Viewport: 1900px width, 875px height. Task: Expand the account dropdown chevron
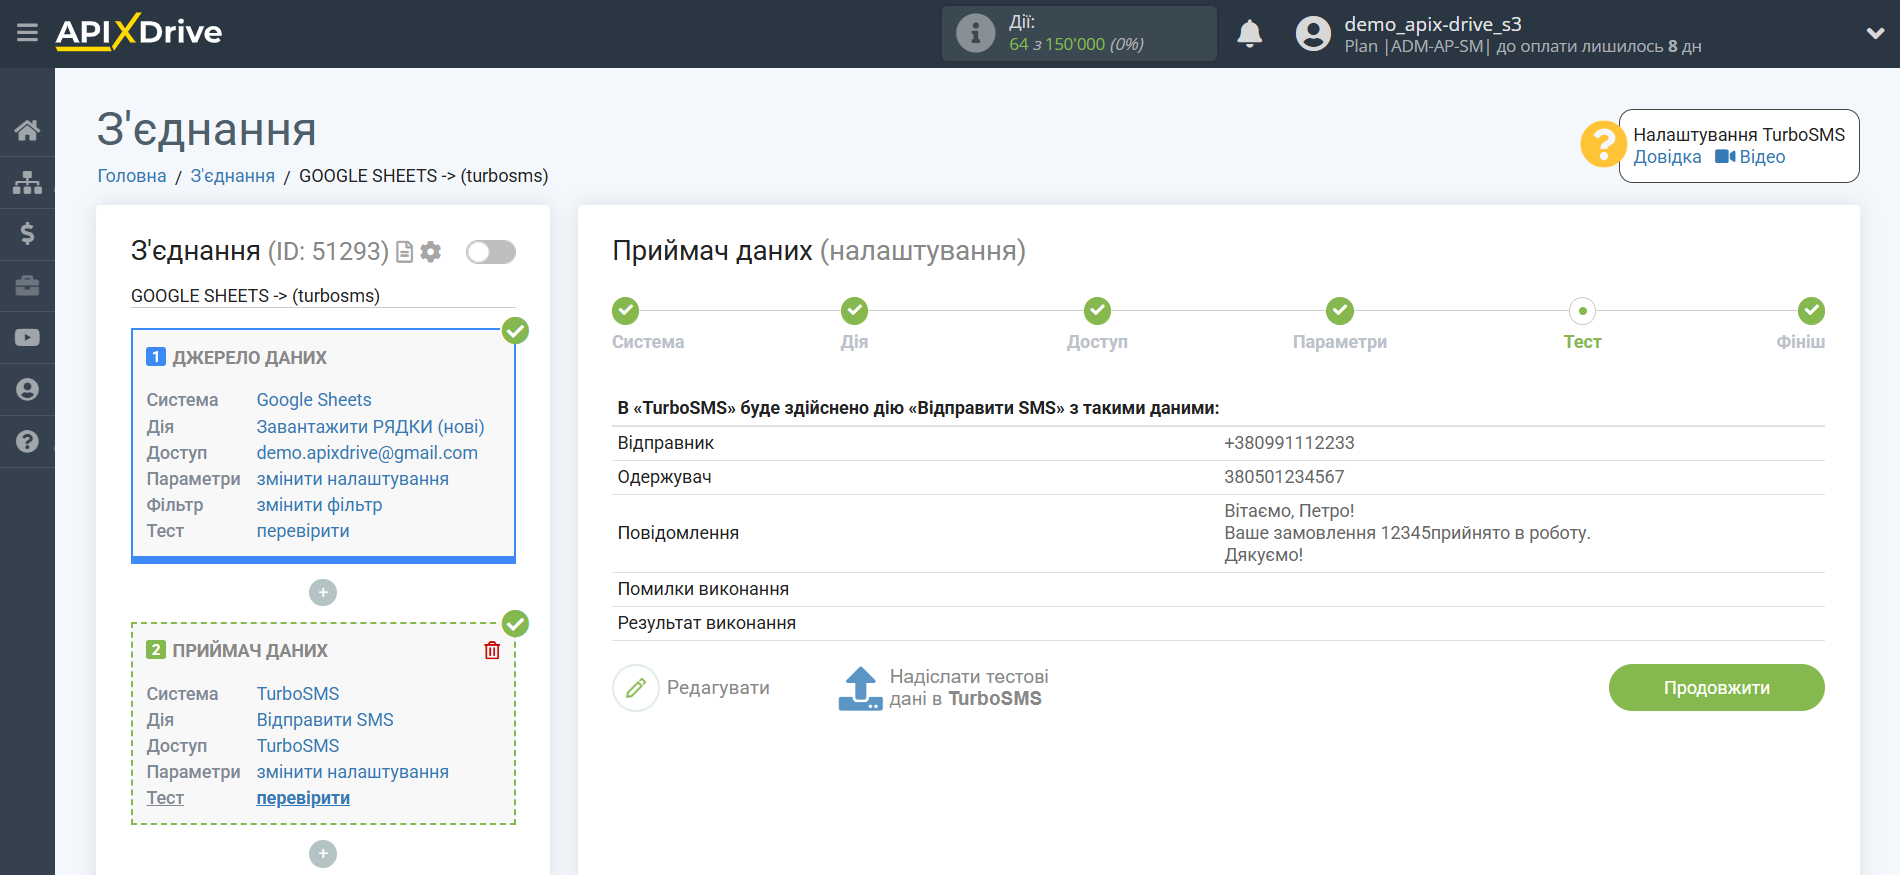pos(1875,34)
